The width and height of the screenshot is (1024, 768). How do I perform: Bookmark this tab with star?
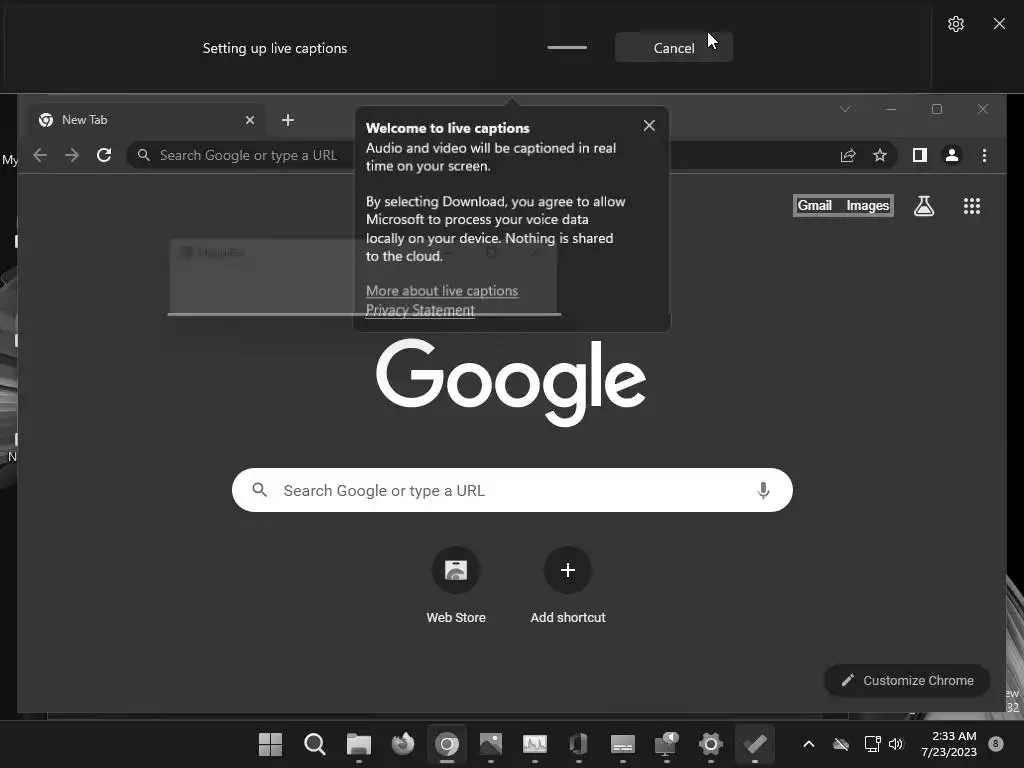tap(880, 155)
